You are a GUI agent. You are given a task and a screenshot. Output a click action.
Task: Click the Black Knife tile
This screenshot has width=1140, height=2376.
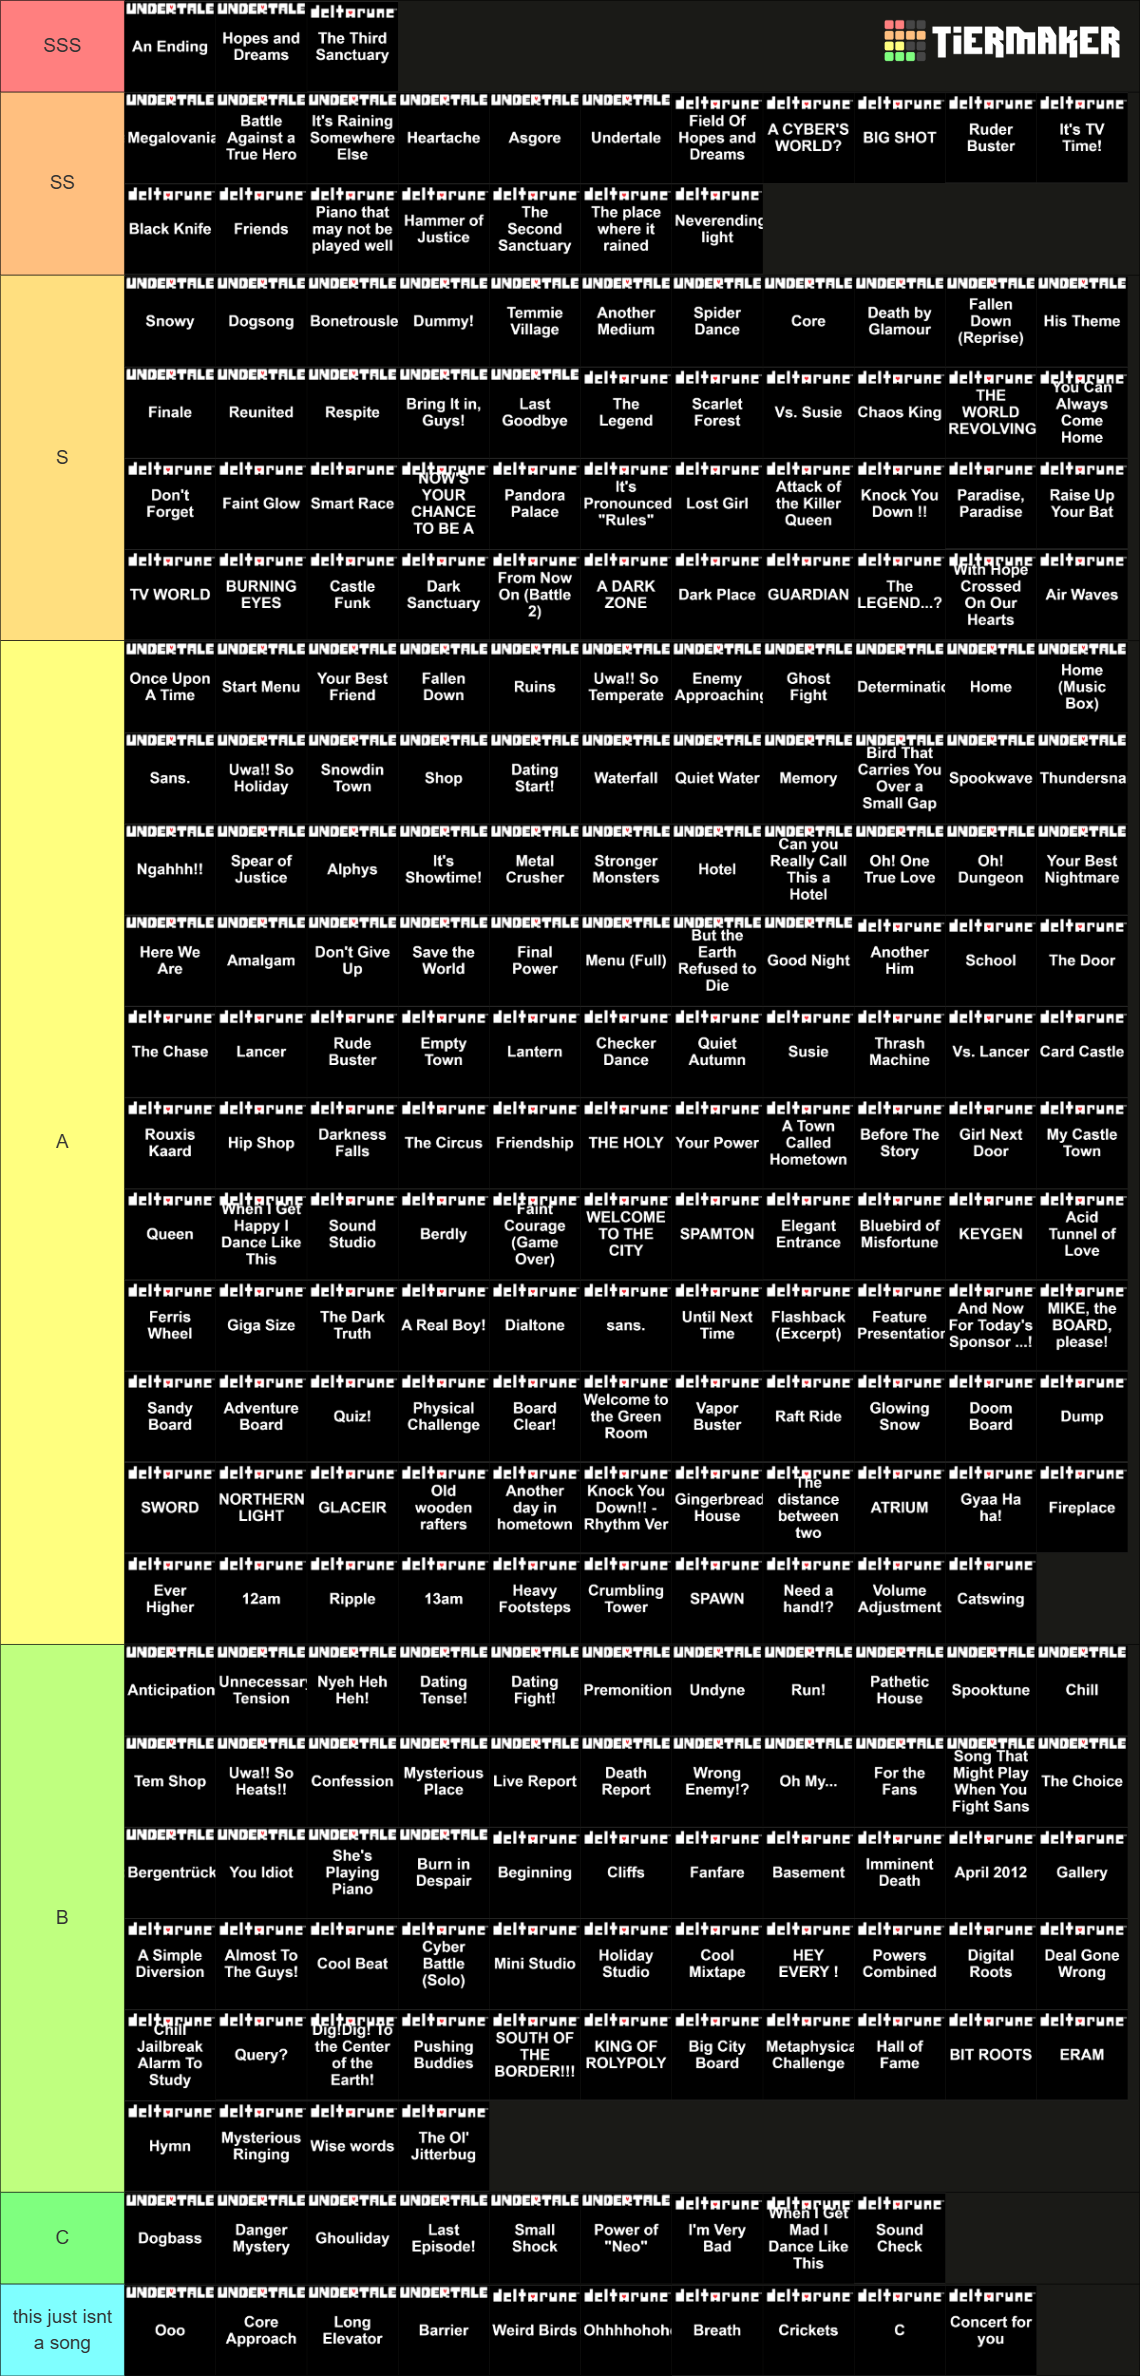[170, 228]
